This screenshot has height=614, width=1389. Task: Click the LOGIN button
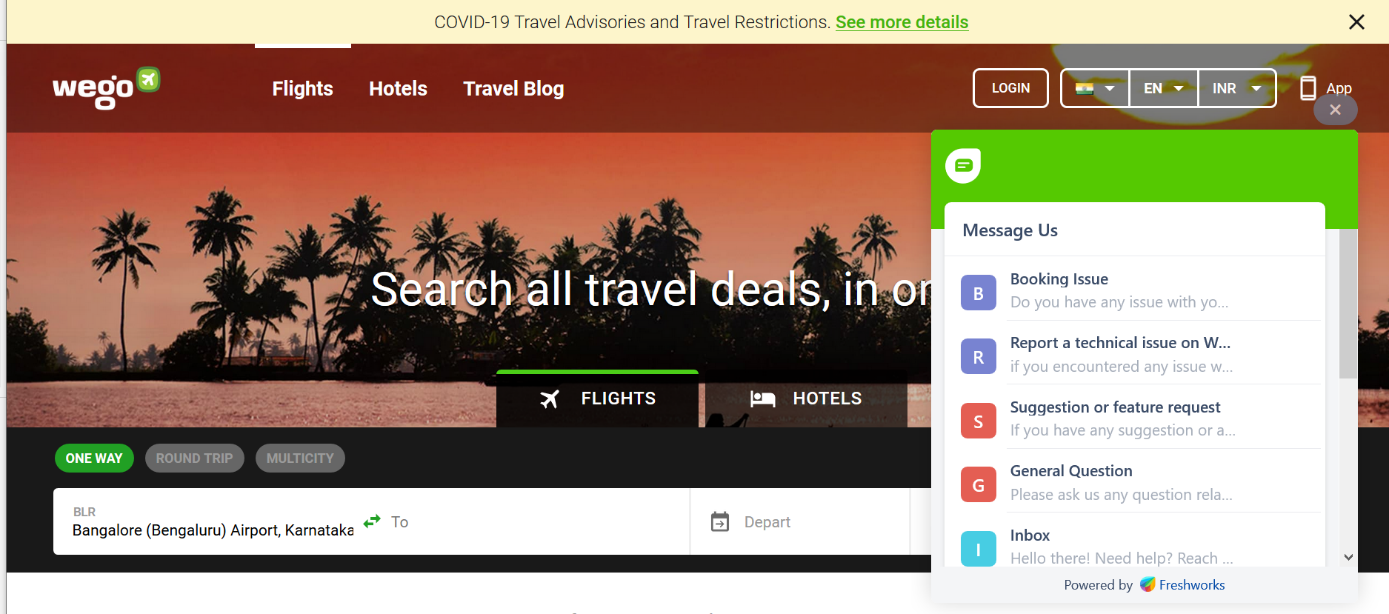pos(1011,88)
